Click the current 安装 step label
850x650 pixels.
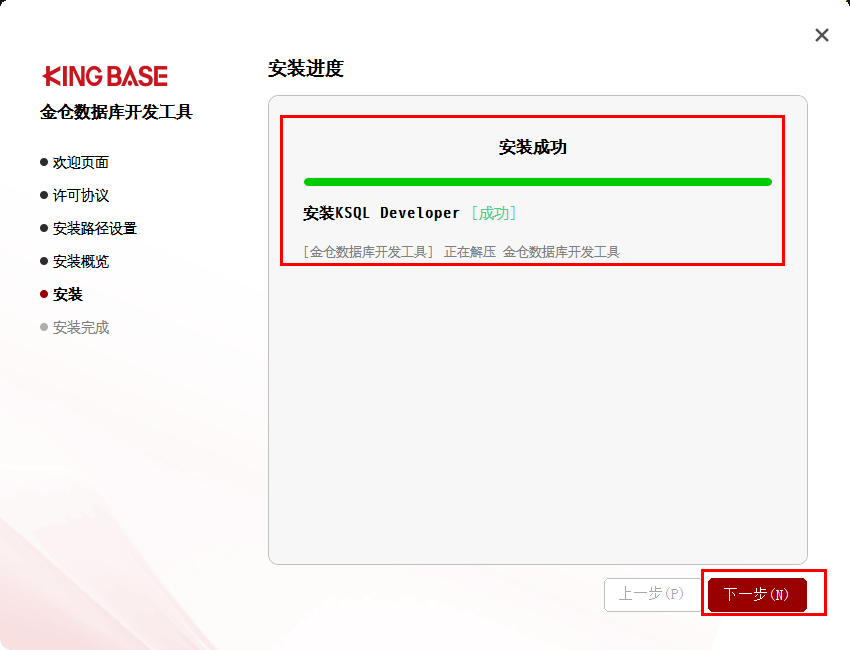tap(68, 294)
